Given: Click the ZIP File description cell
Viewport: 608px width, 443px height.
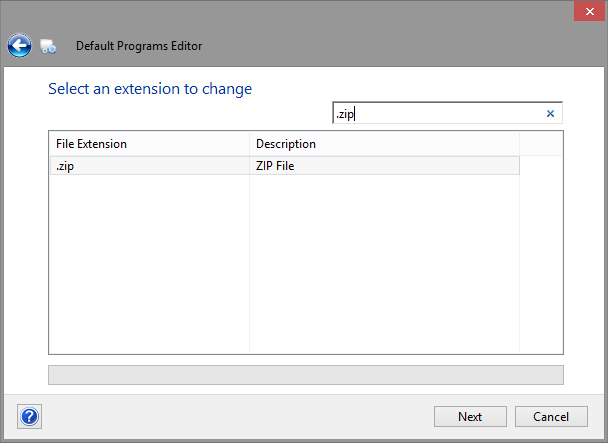Looking at the screenshot, I should [x=383, y=166].
